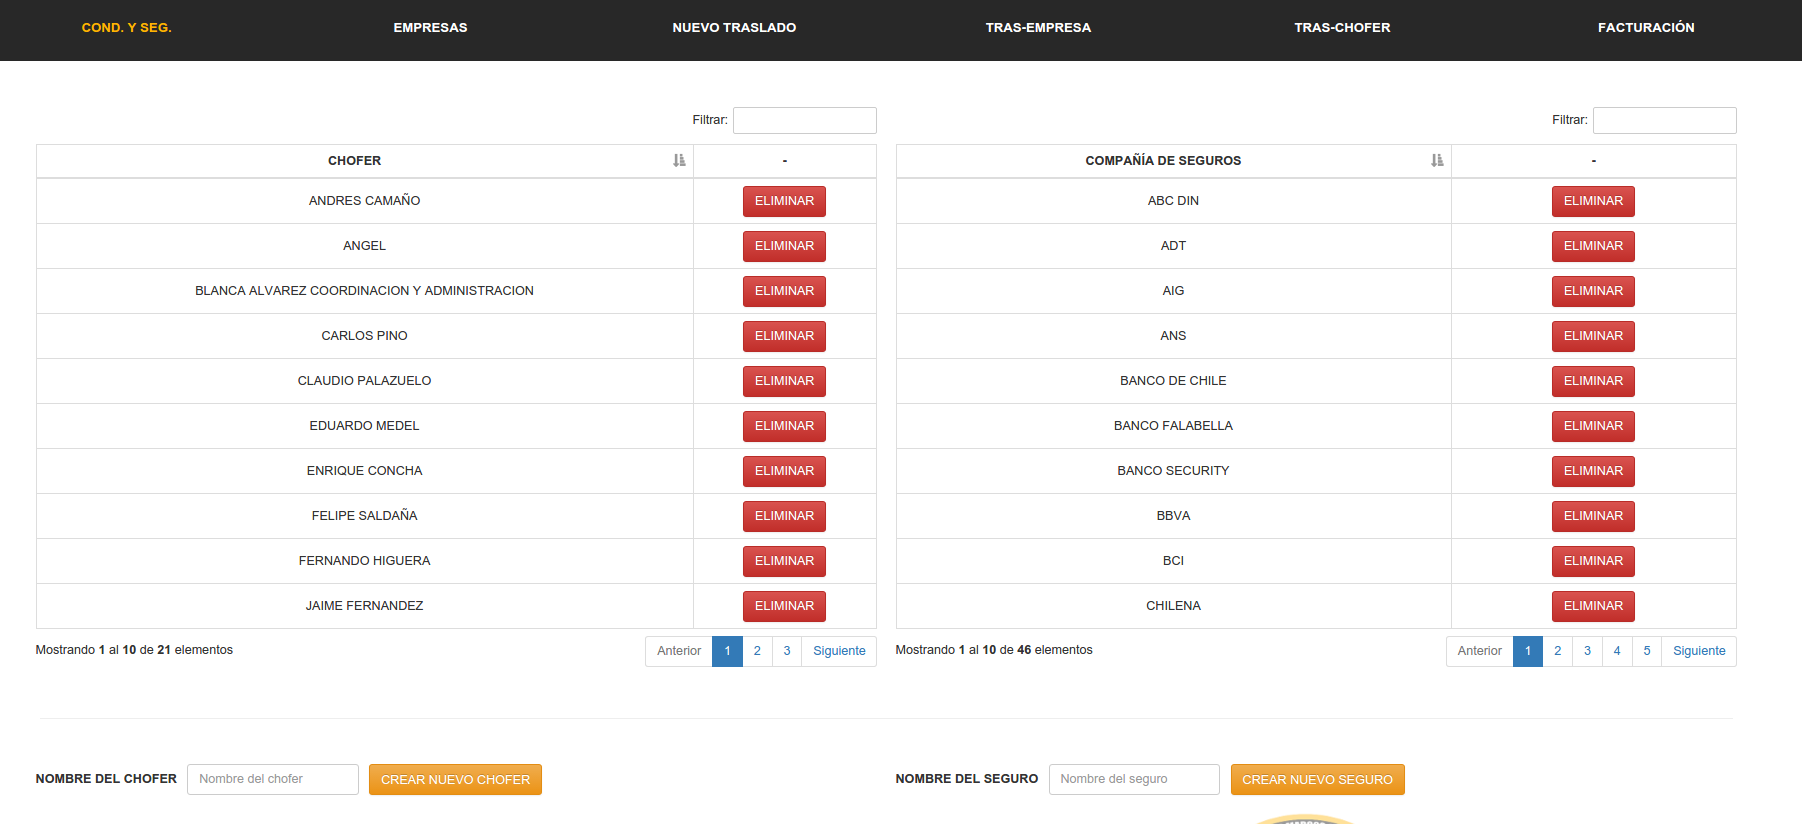Switch to TRAS-CHOFER tab

pyautogui.click(x=1342, y=28)
